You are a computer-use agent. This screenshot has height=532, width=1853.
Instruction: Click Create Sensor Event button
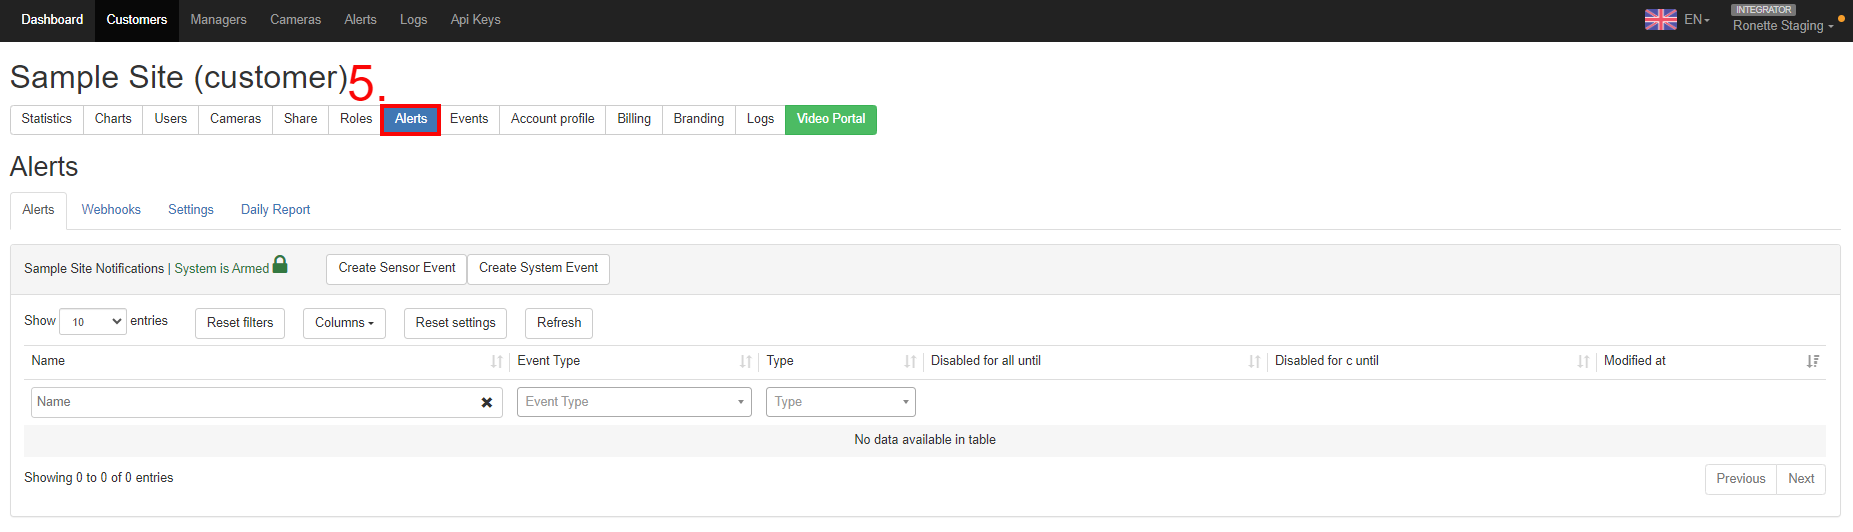[397, 268]
